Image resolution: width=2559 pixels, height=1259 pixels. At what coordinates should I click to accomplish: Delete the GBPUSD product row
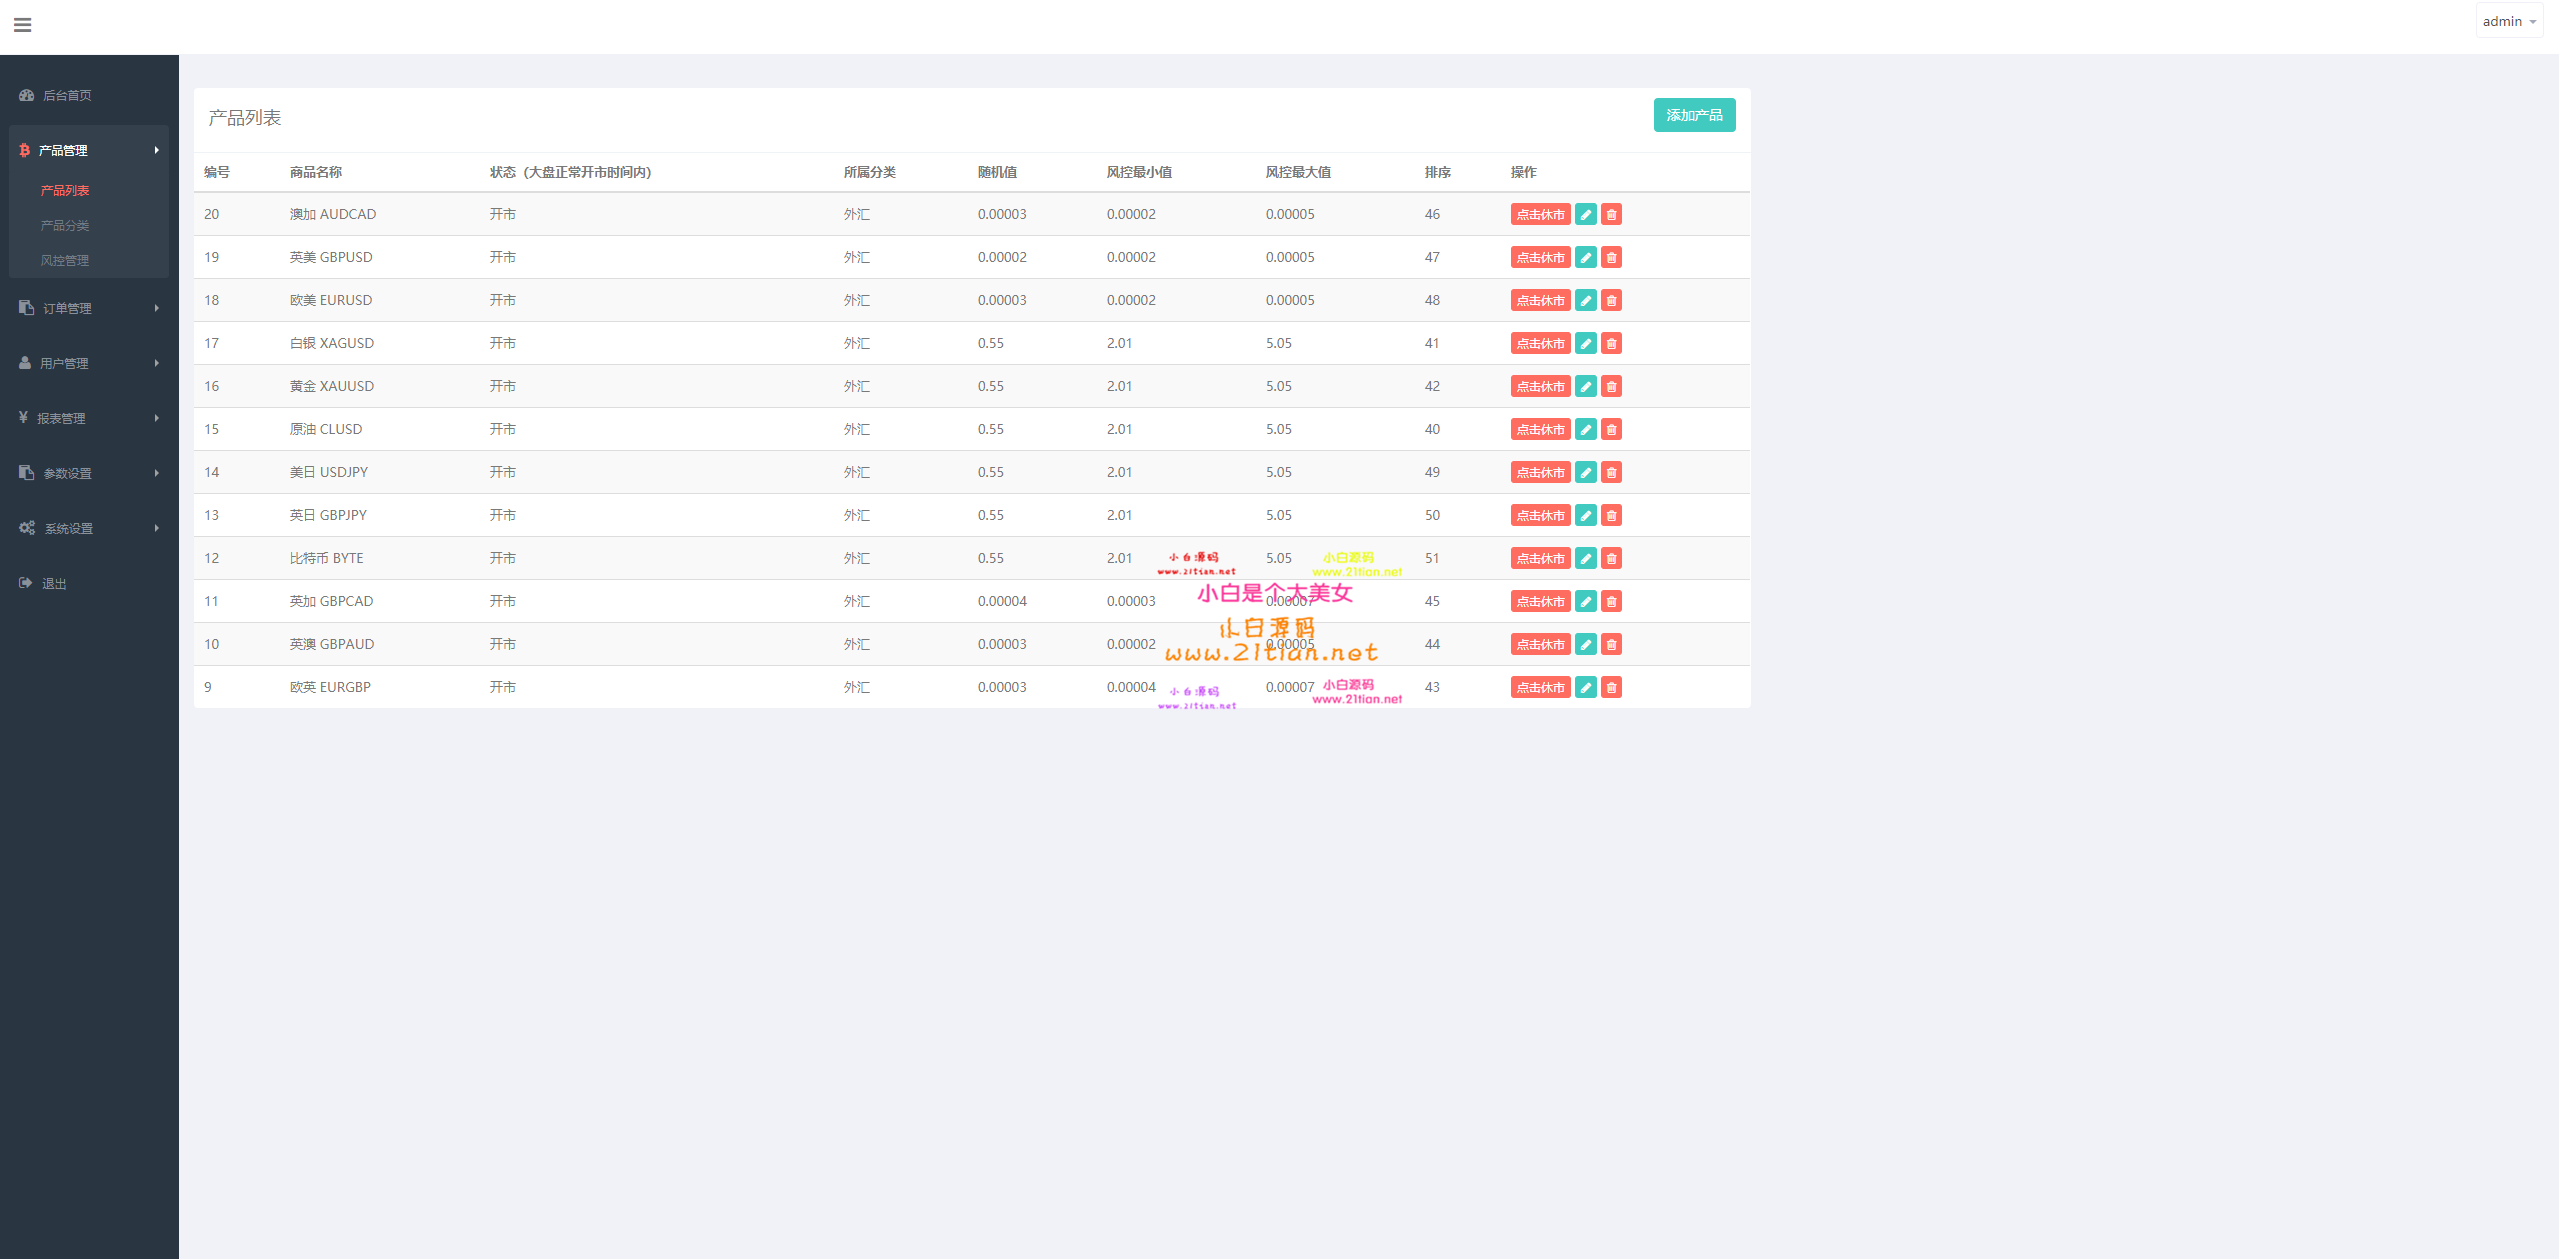(1611, 257)
